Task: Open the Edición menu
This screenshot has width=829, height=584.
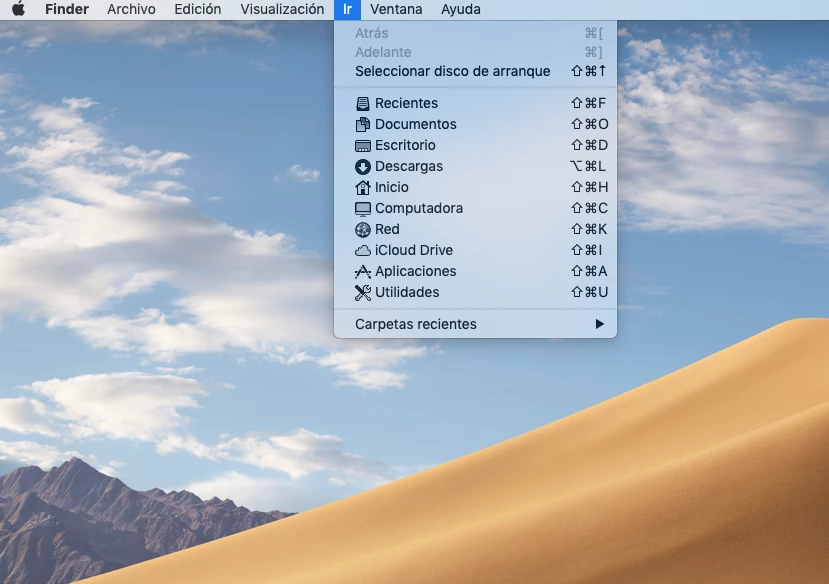Action: point(198,9)
